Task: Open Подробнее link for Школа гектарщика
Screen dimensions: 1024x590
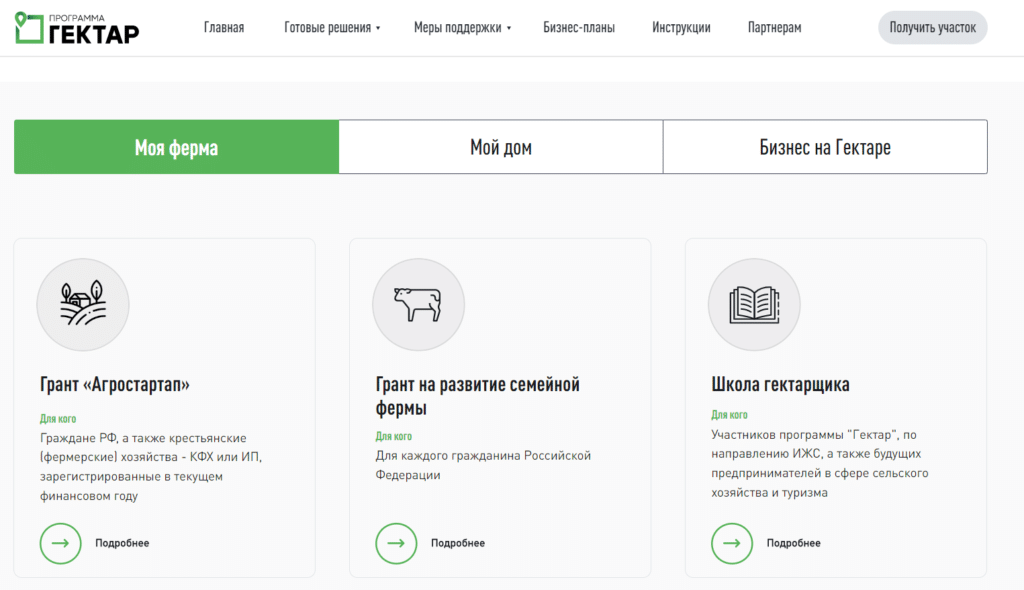Action: tap(793, 543)
